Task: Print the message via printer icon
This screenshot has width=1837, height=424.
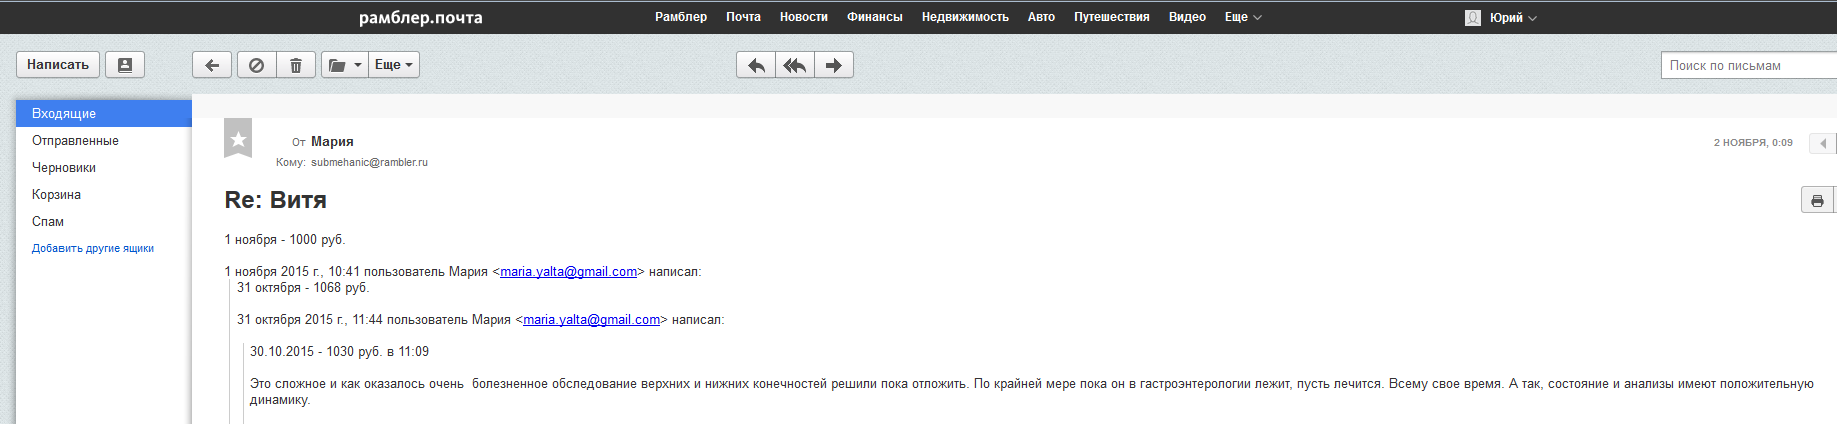Action: pos(1817,201)
